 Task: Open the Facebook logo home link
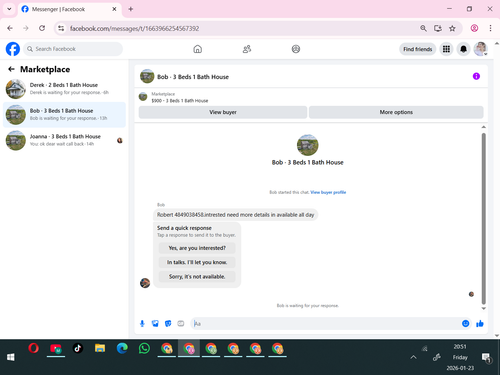coord(13,49)
